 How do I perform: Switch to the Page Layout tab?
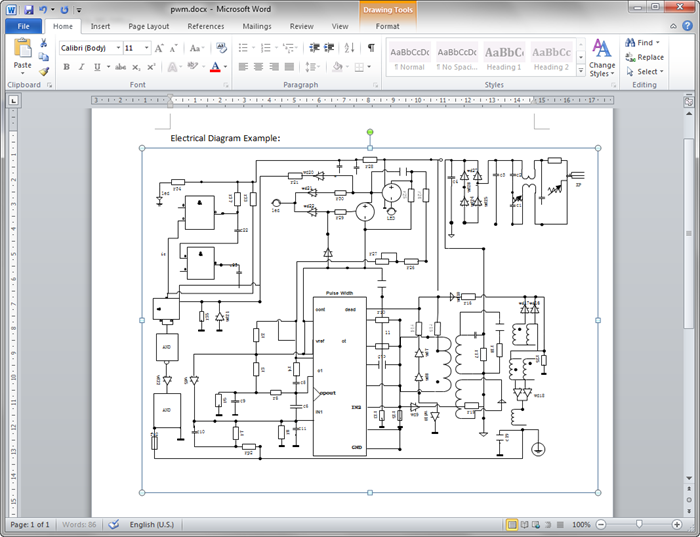pos(148,26)
